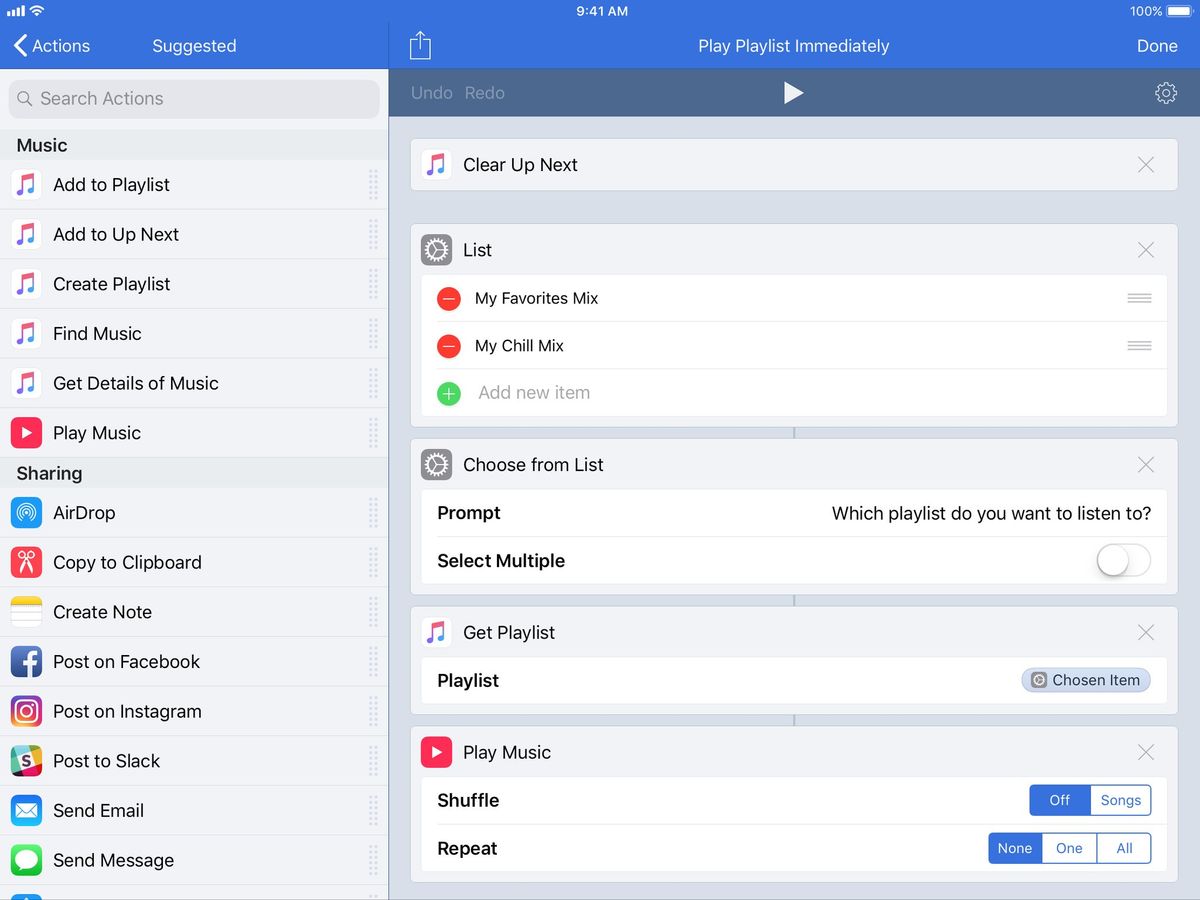Select the Play Music action icon
1200x900 pixels.
pyautogui.click(x=26, y=432)
